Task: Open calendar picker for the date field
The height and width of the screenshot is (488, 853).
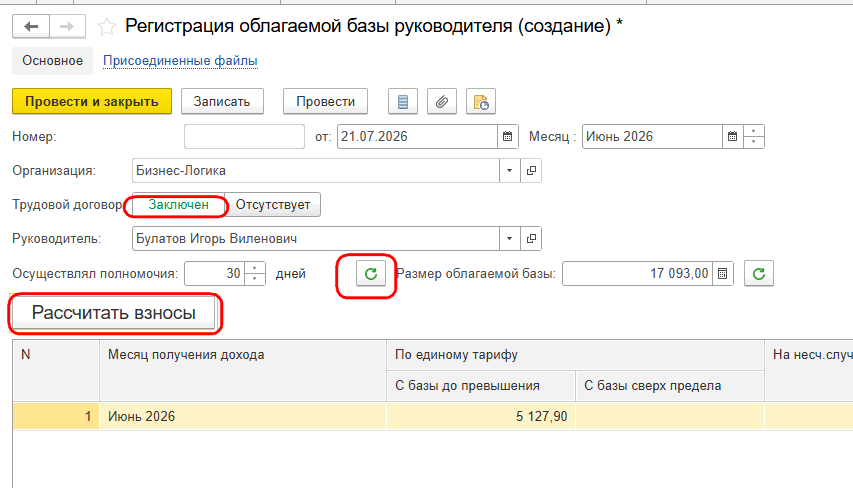Action: tap(508, 137)
